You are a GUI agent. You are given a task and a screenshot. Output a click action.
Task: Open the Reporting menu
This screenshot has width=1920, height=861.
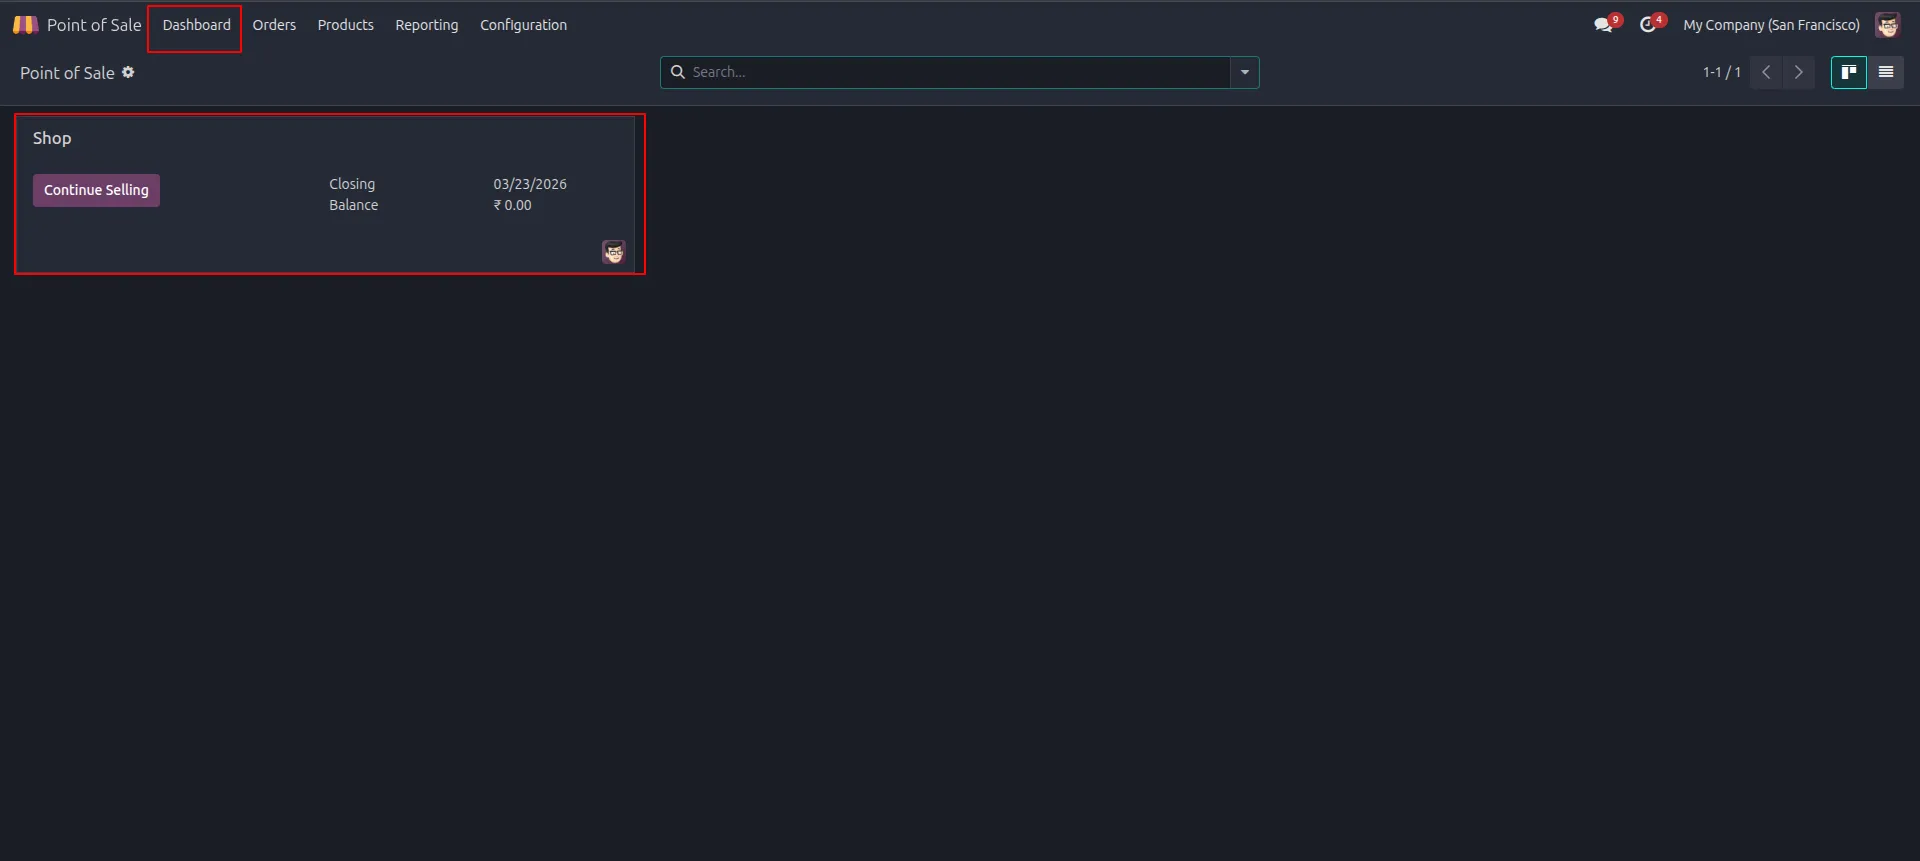(x=427, y=25)
